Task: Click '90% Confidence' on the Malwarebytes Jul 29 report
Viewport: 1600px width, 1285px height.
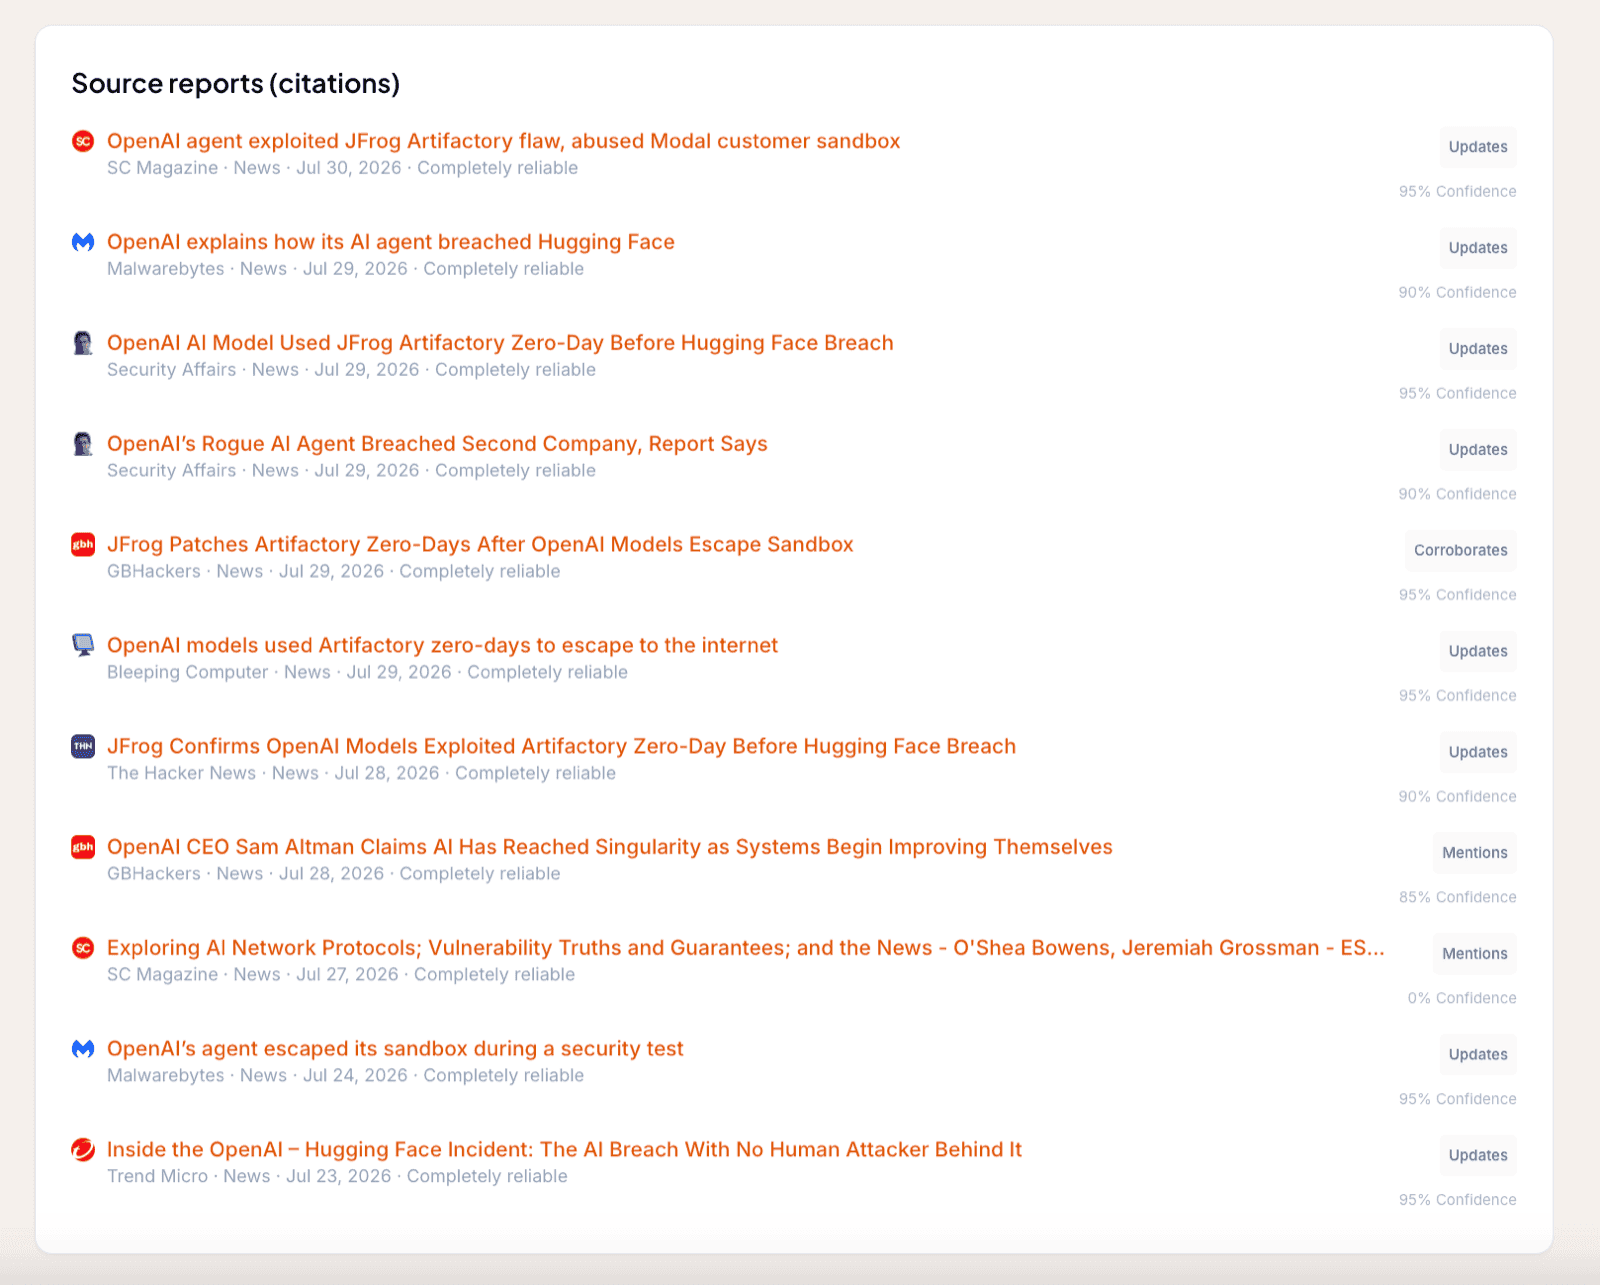Action: tap(1457, 293)
